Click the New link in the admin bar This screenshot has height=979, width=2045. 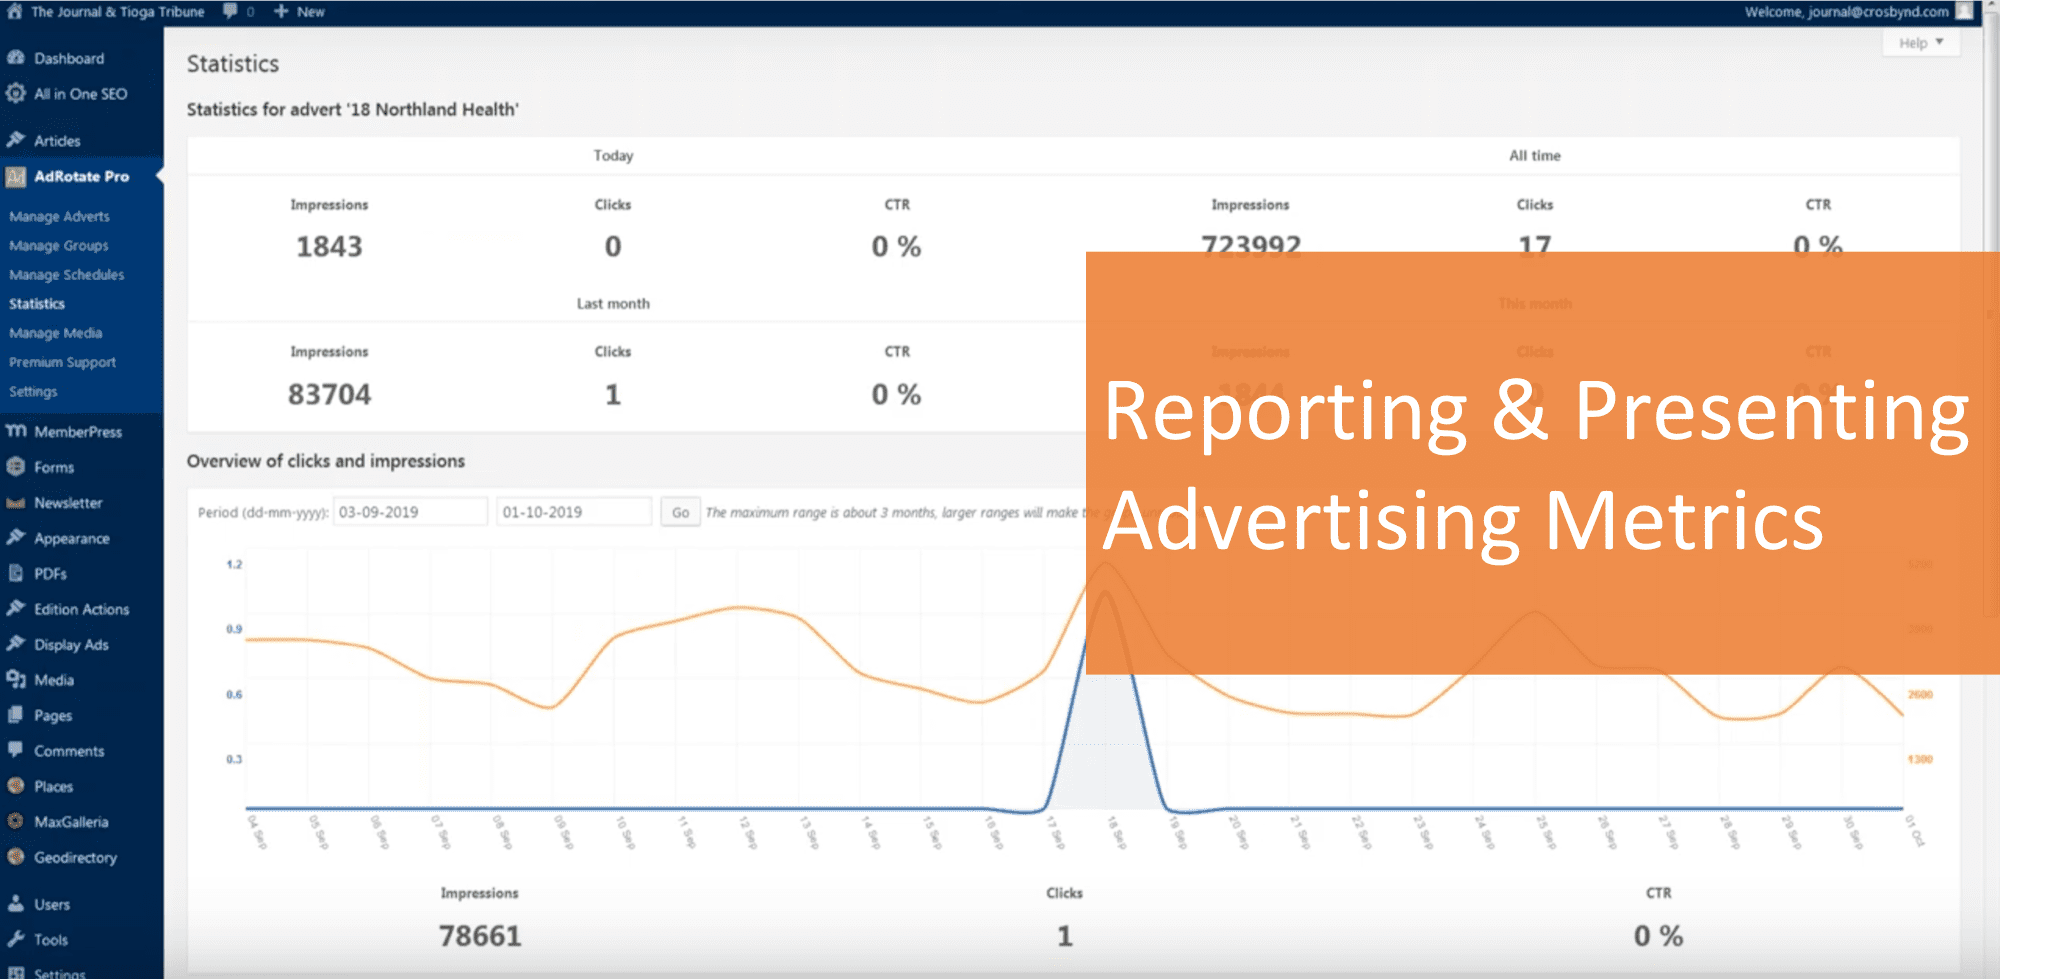pos(310,11)
